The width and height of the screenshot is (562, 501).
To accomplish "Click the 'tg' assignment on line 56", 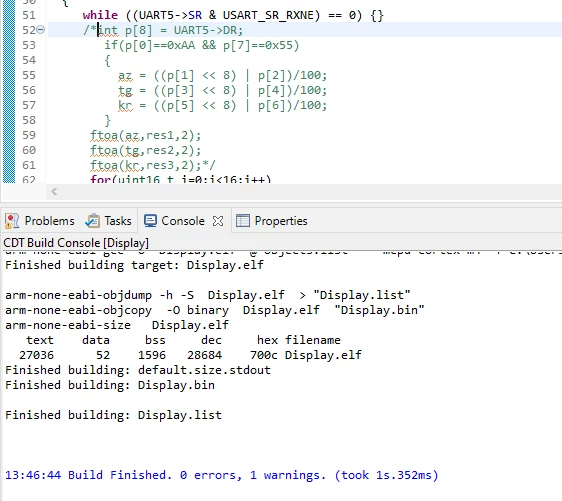I will pyautogui.click(x=223, y=90).
